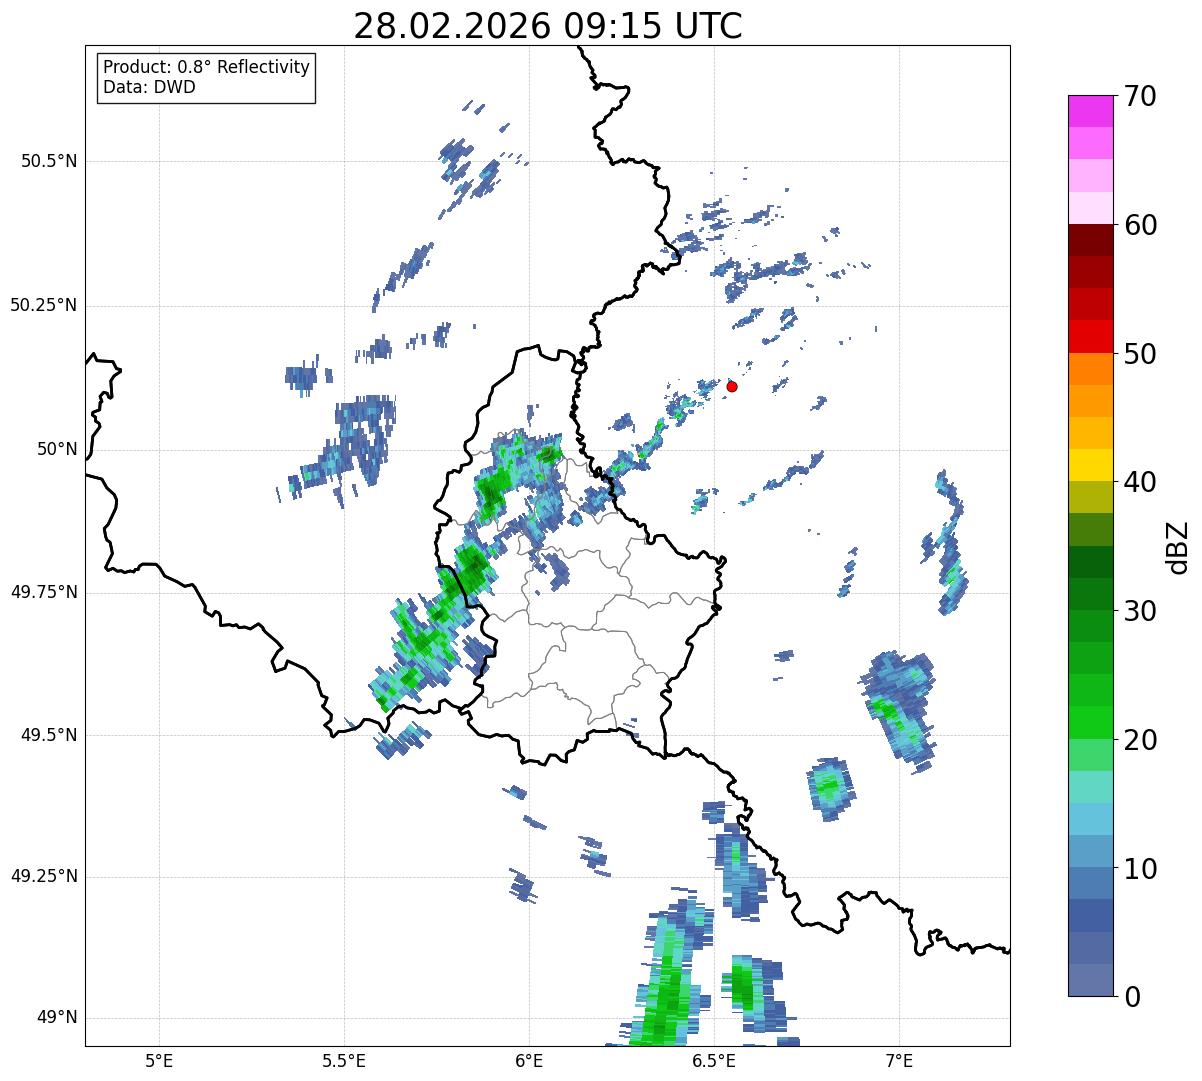This screenshot has width=1202, height=1081.
Task: Click the colorbar tick label 0
Action: point(1132,997)
